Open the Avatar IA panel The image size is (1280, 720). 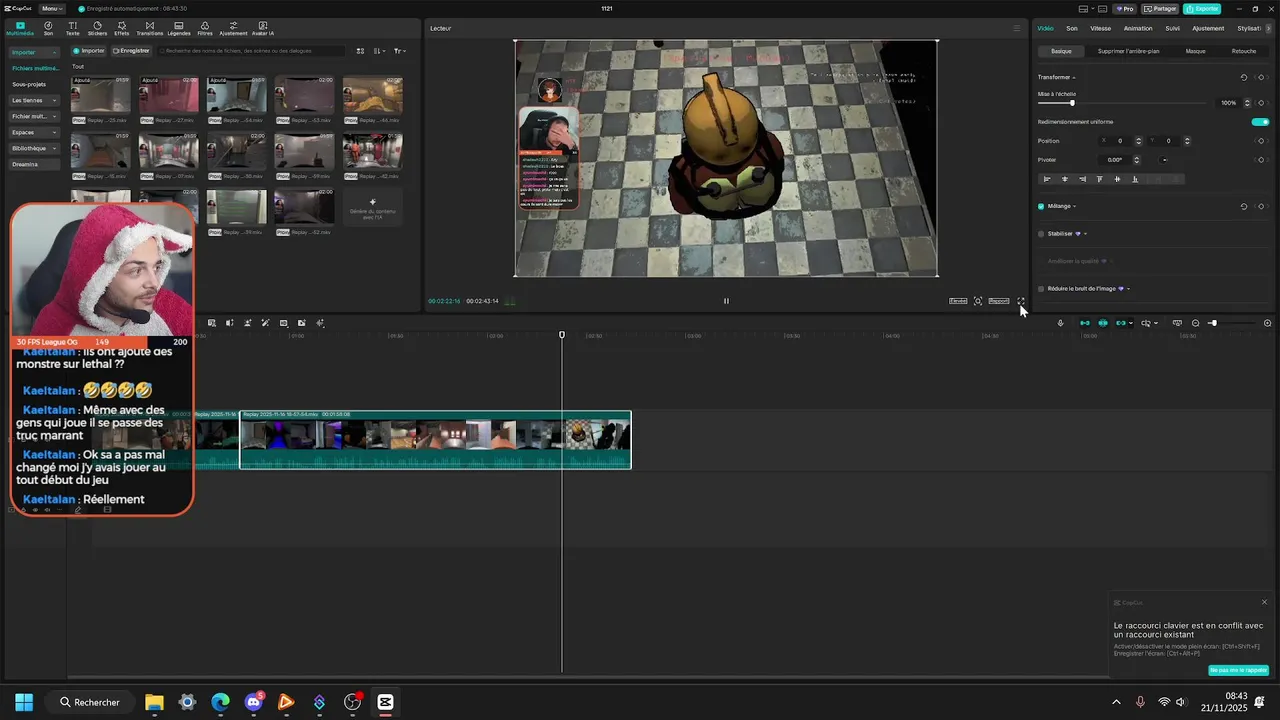coord(263,28)
